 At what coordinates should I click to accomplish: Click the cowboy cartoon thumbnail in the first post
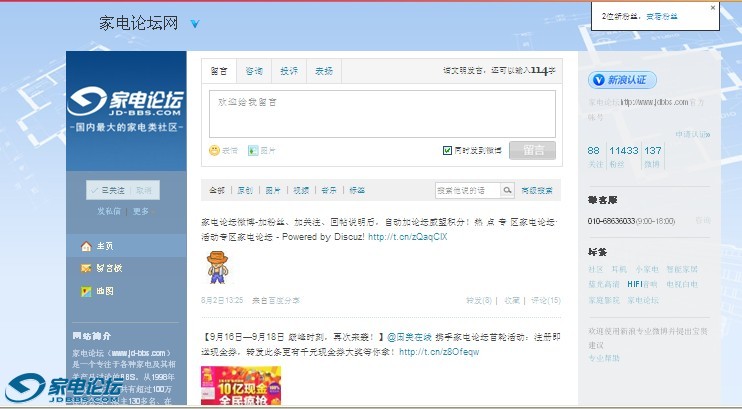pyautogui.click(x=217, y=267)
